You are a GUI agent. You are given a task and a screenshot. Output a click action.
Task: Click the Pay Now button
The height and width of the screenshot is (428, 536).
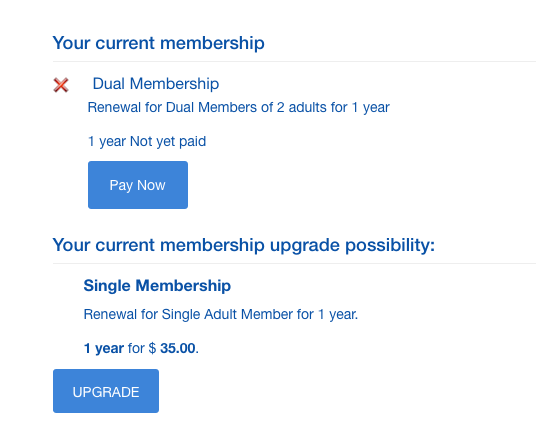point(138,185)
